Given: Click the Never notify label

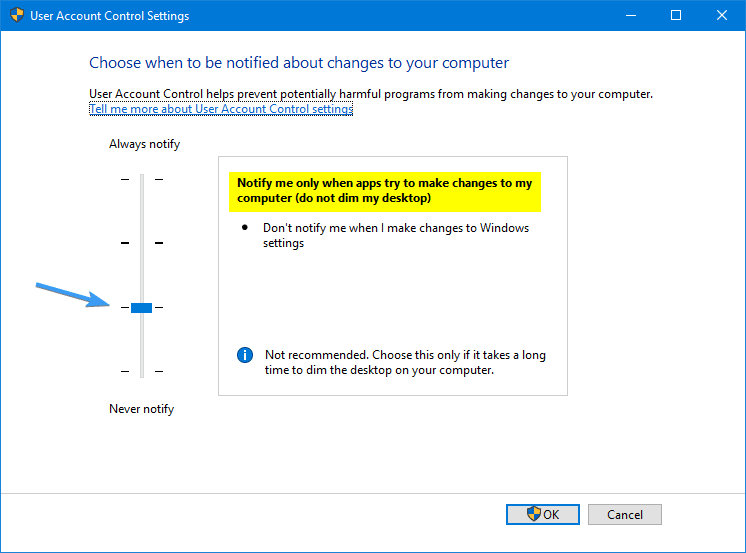Looking at the screenshot, I should pyautogui.click(x=142, y=409).
